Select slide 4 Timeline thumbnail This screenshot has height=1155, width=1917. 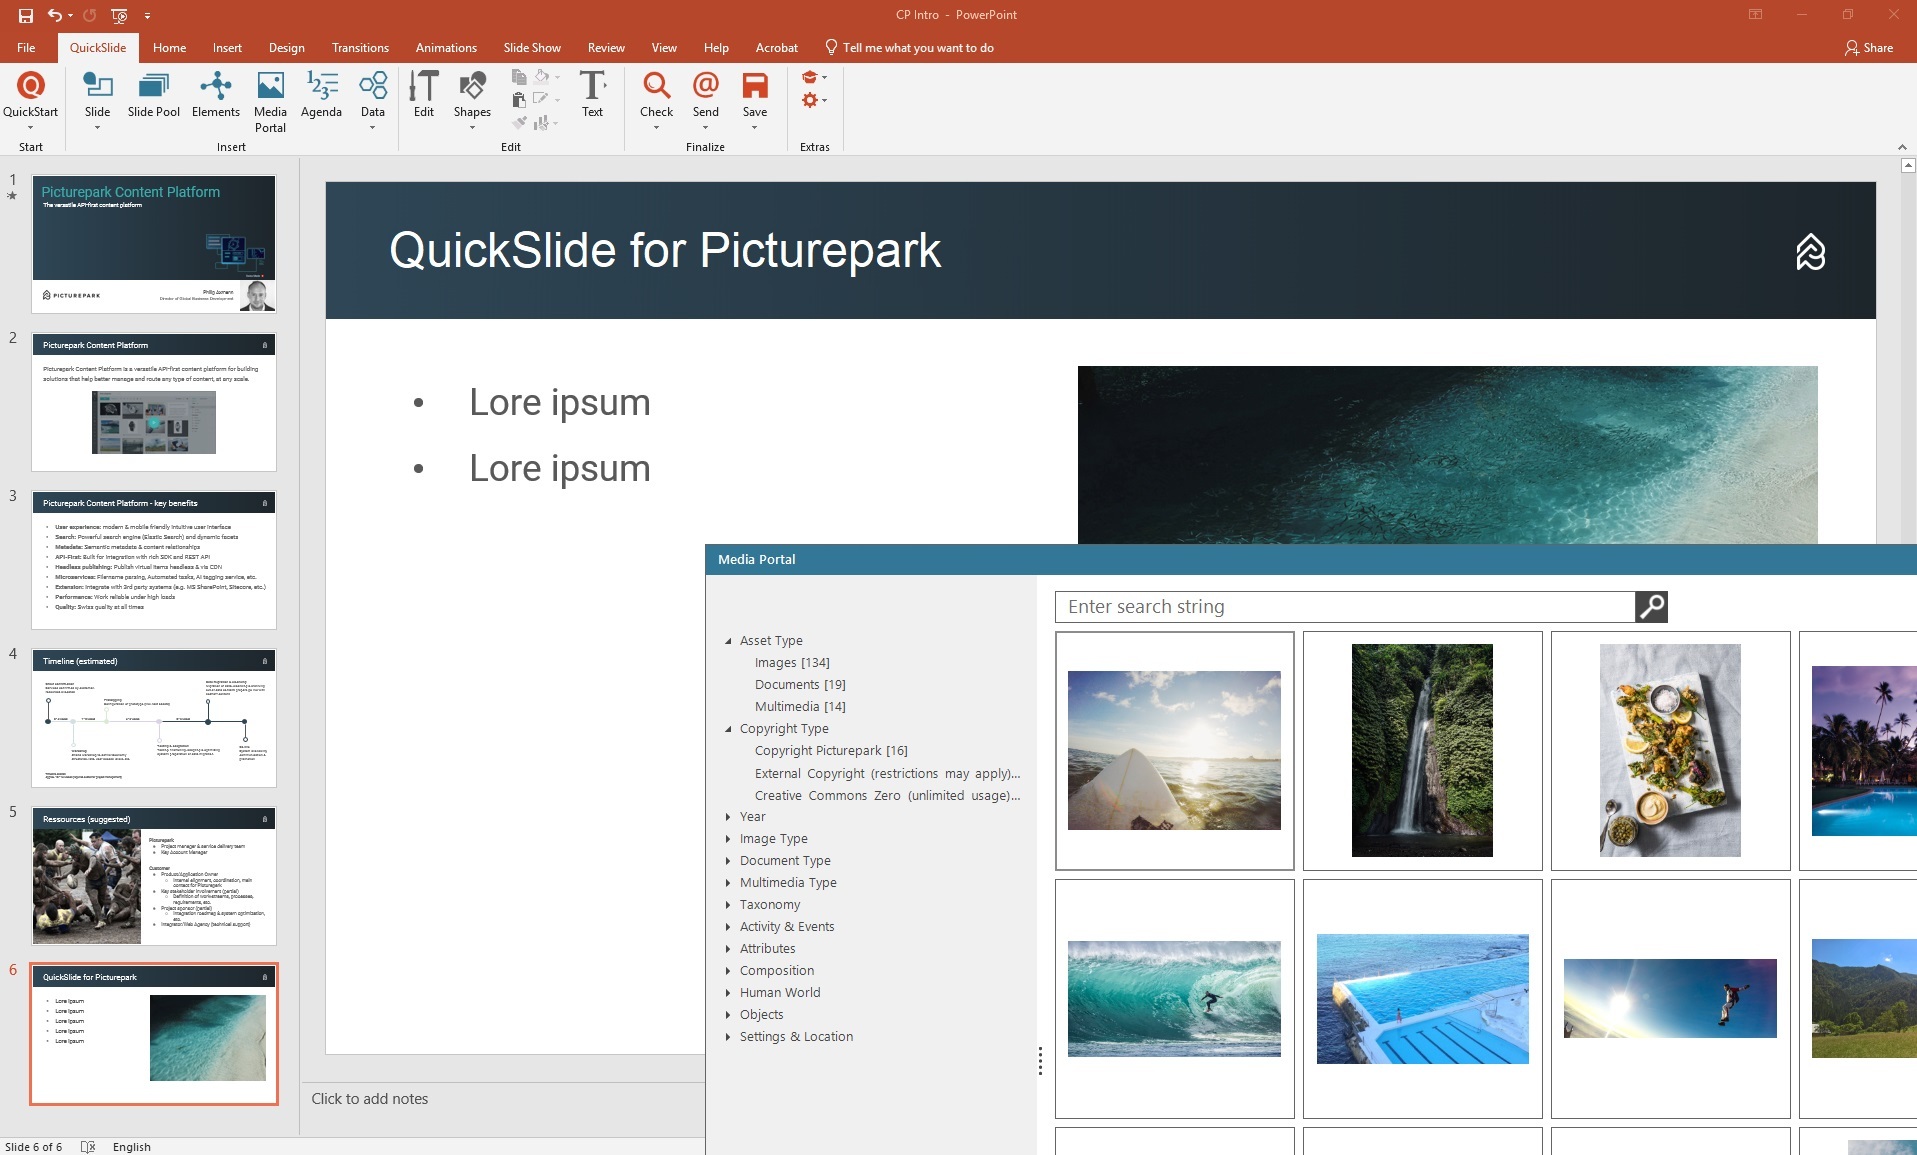pos(154,718)
